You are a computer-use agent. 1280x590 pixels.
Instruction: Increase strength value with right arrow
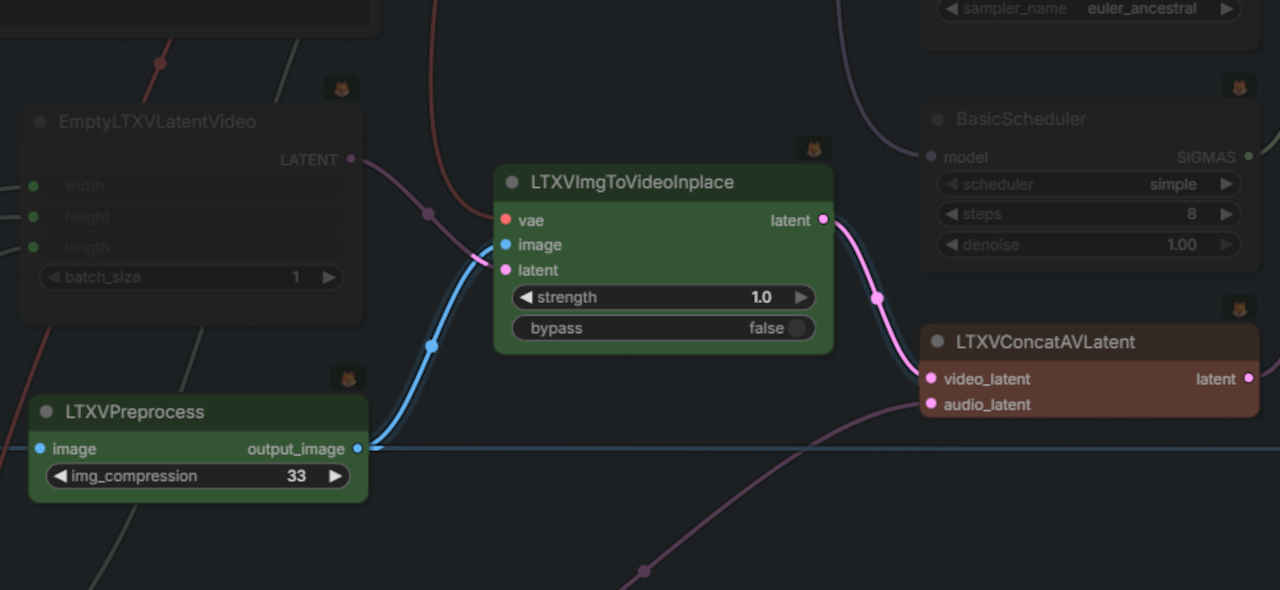800,297
